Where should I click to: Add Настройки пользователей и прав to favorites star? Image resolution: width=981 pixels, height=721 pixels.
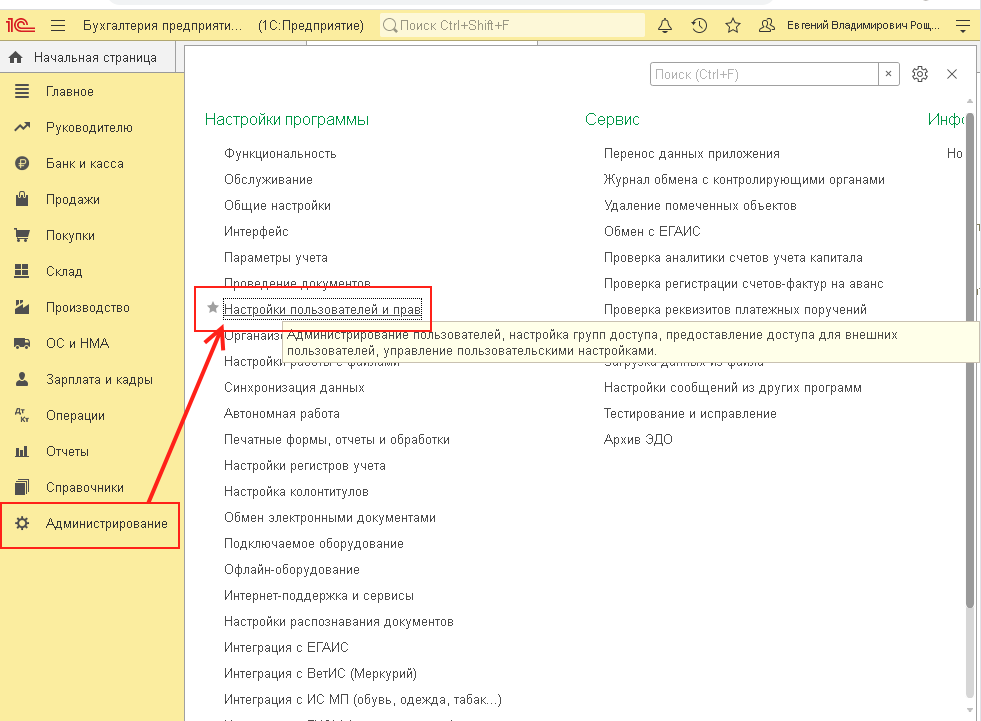212,309
